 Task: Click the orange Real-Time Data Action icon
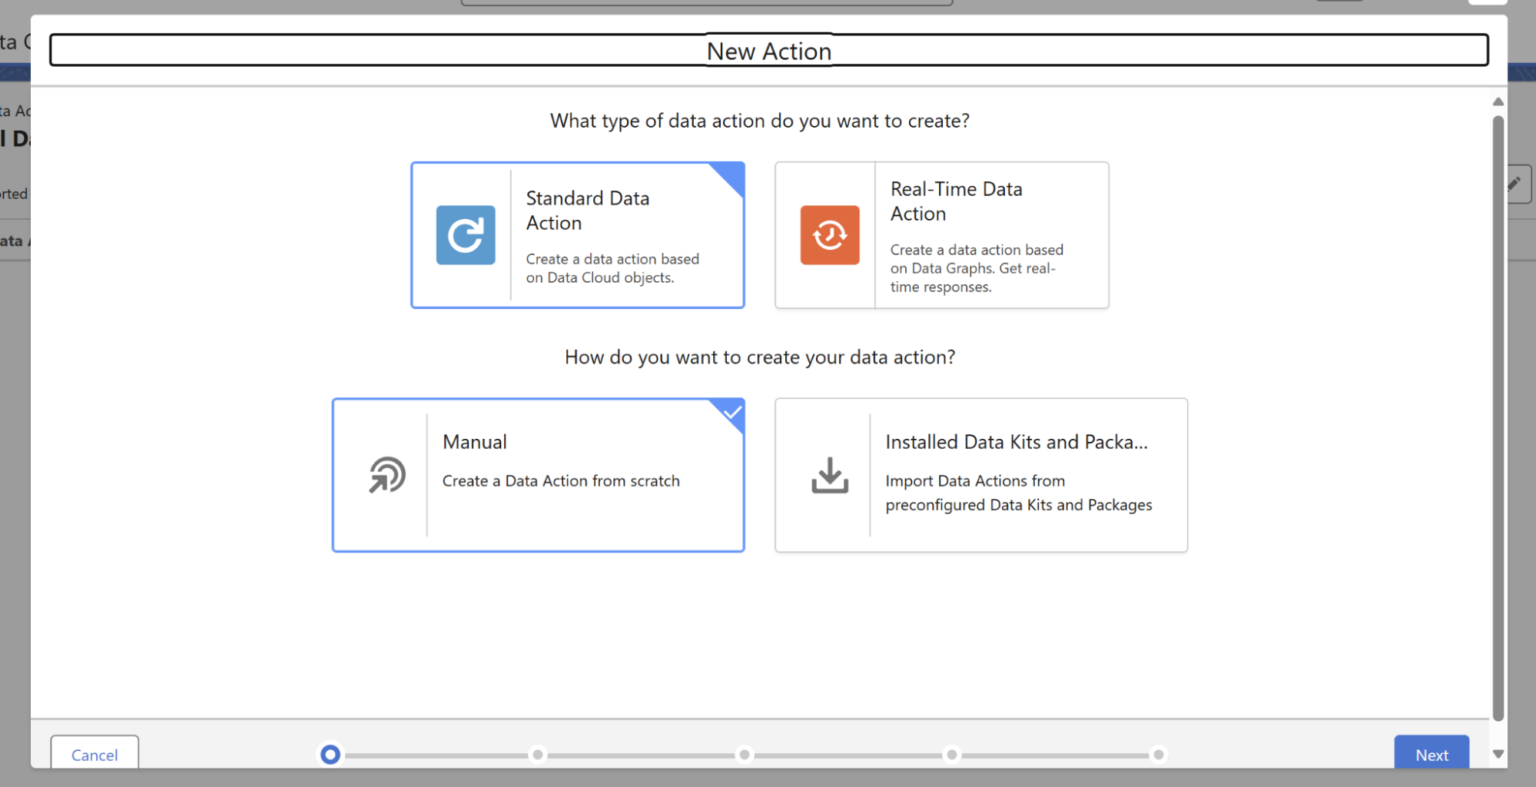pos(829,235)
